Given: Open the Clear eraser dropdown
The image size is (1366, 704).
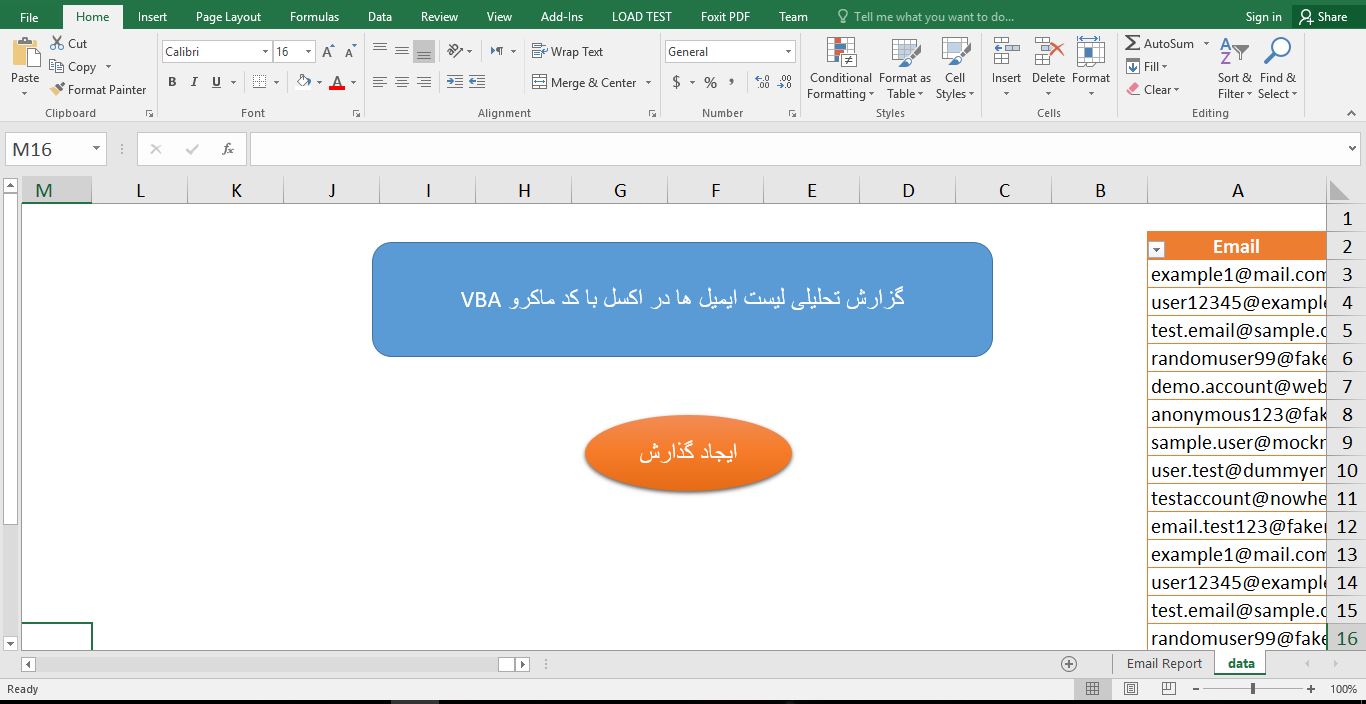Looking at the screenshot, I should click(x=1153, y=89).
